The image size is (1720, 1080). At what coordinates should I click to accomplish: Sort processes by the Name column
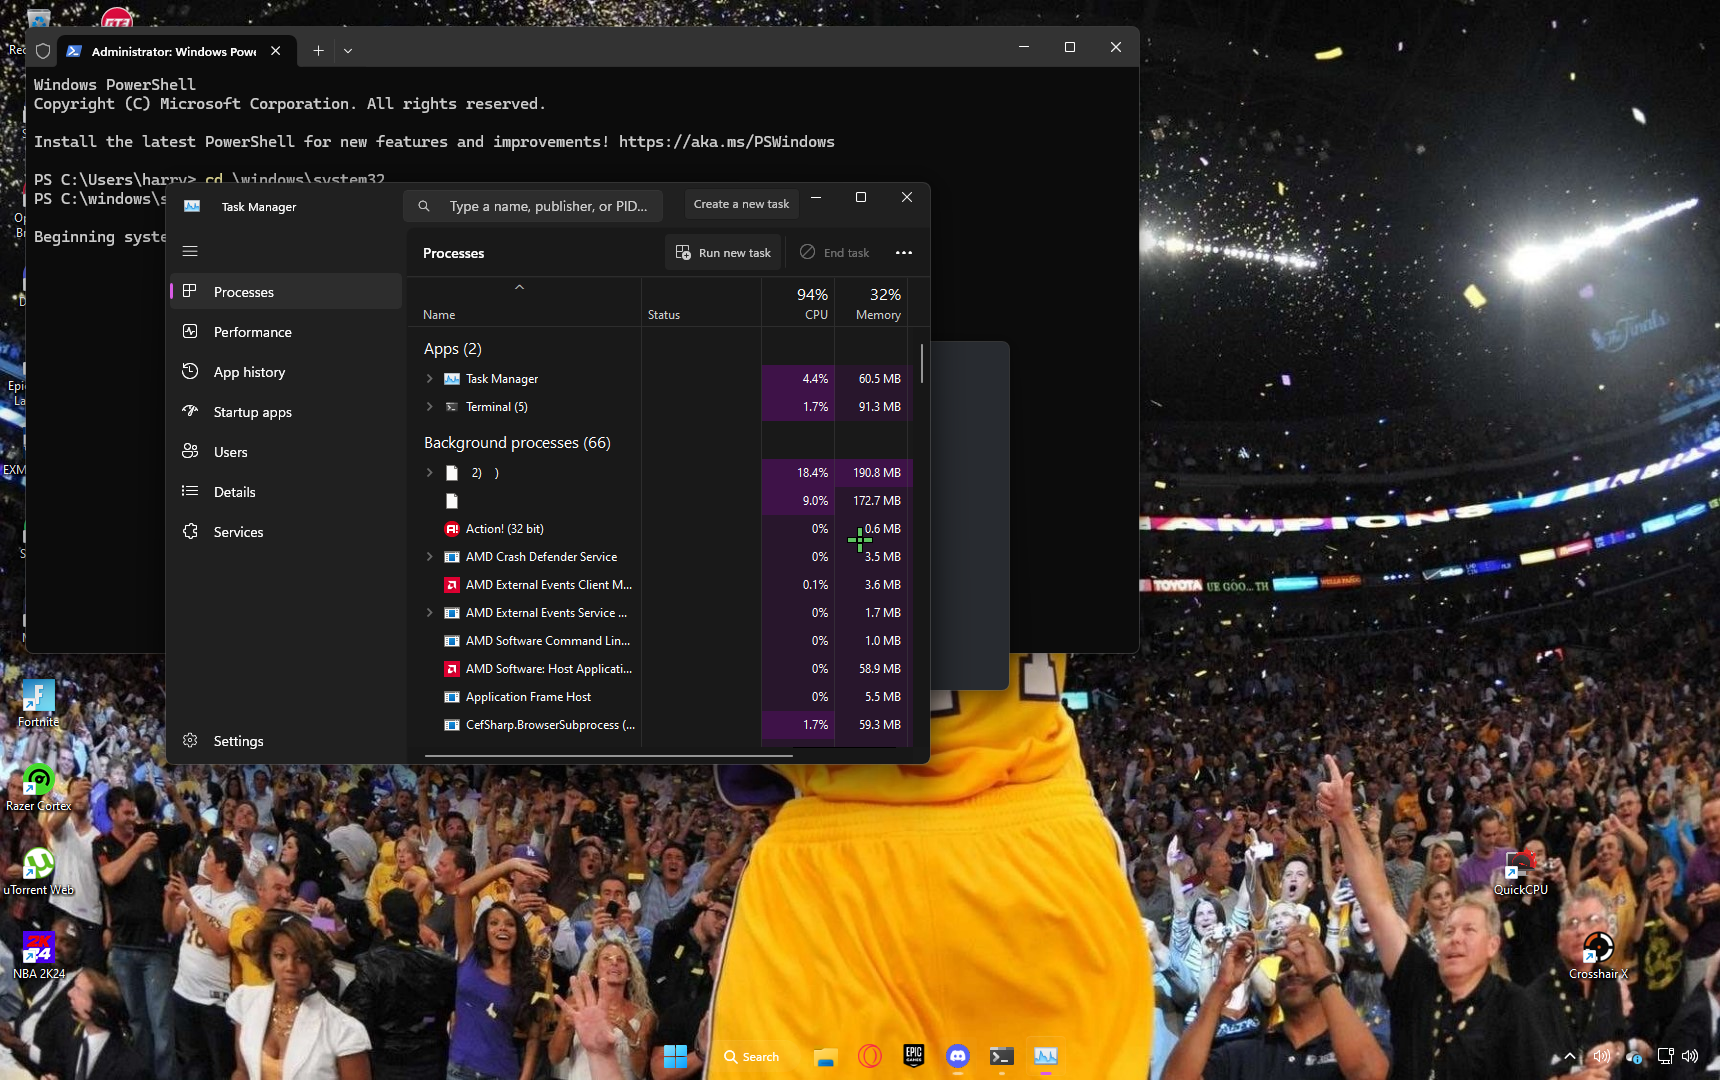pos(524,303)
